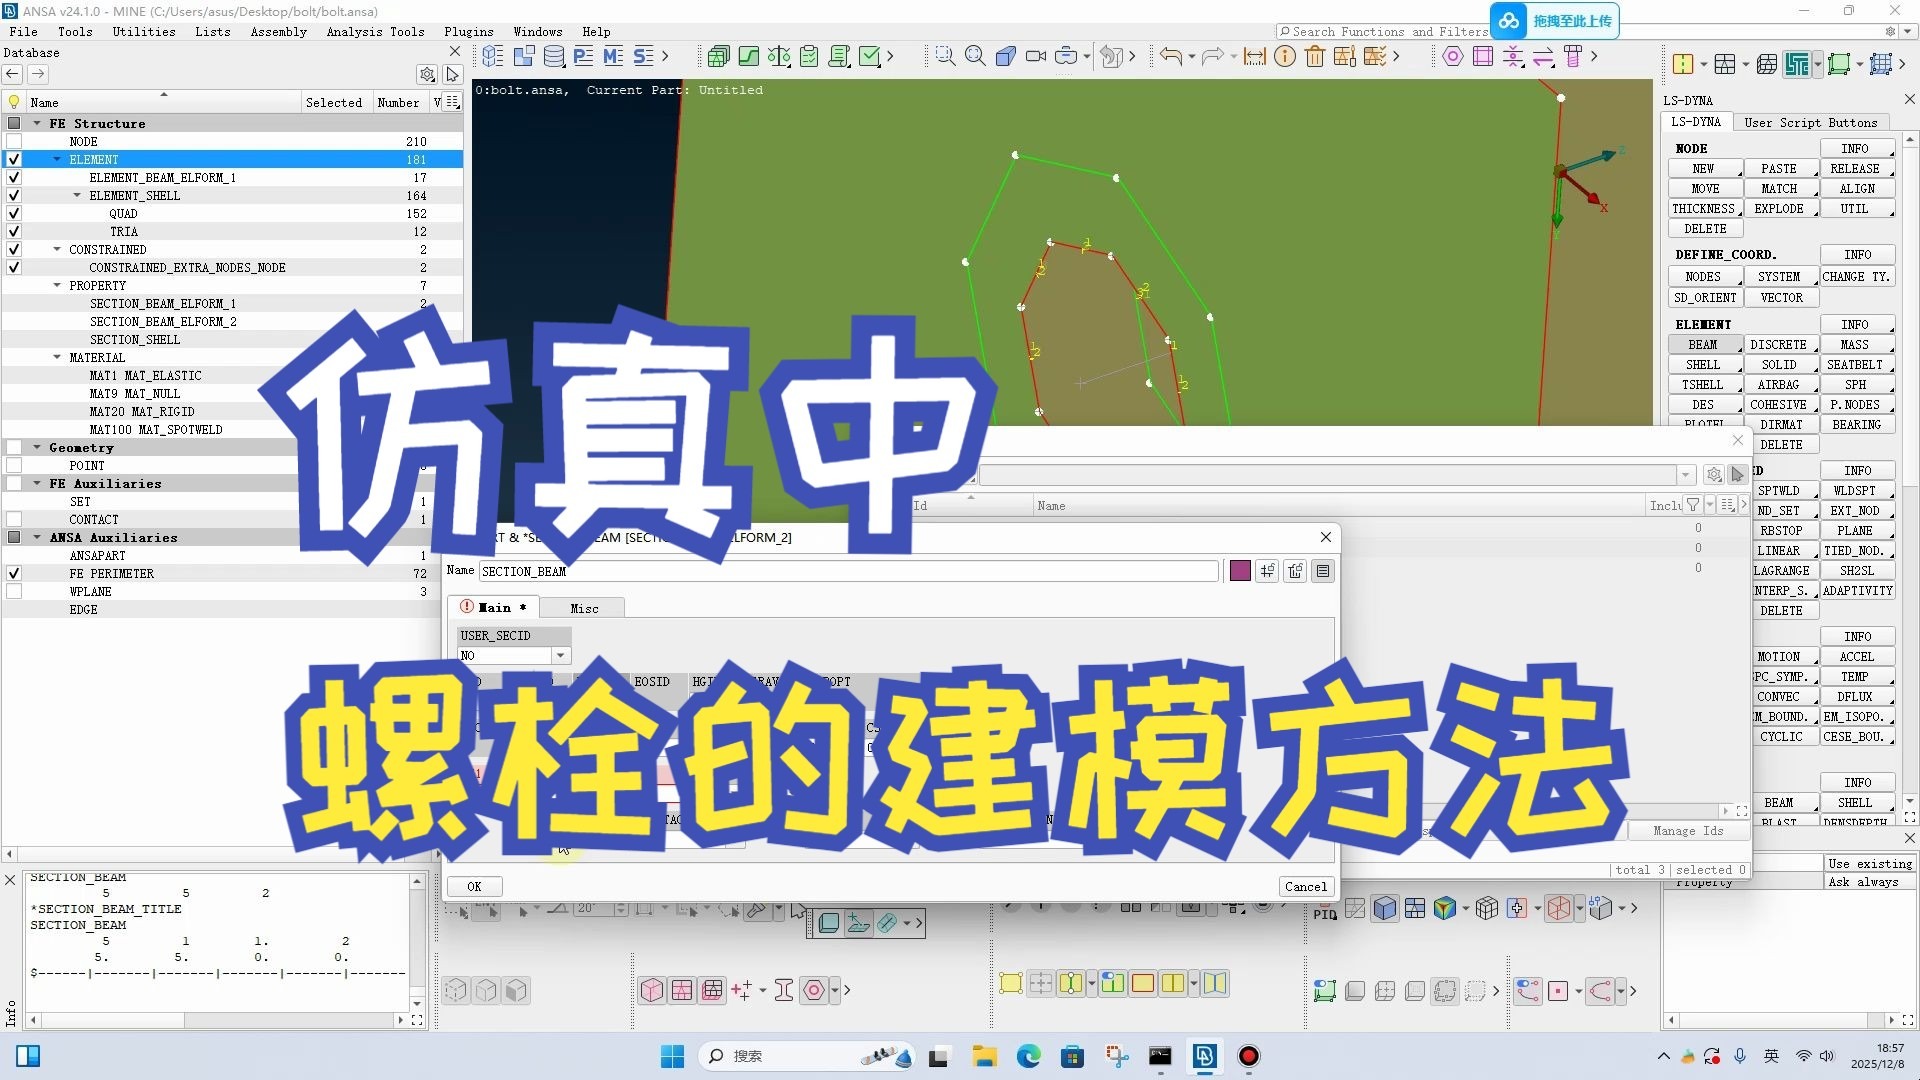The height and width of the screenshot is (1080, 1920).
Task: Click the orange trash Delete icon
Action: [1315, 57]
